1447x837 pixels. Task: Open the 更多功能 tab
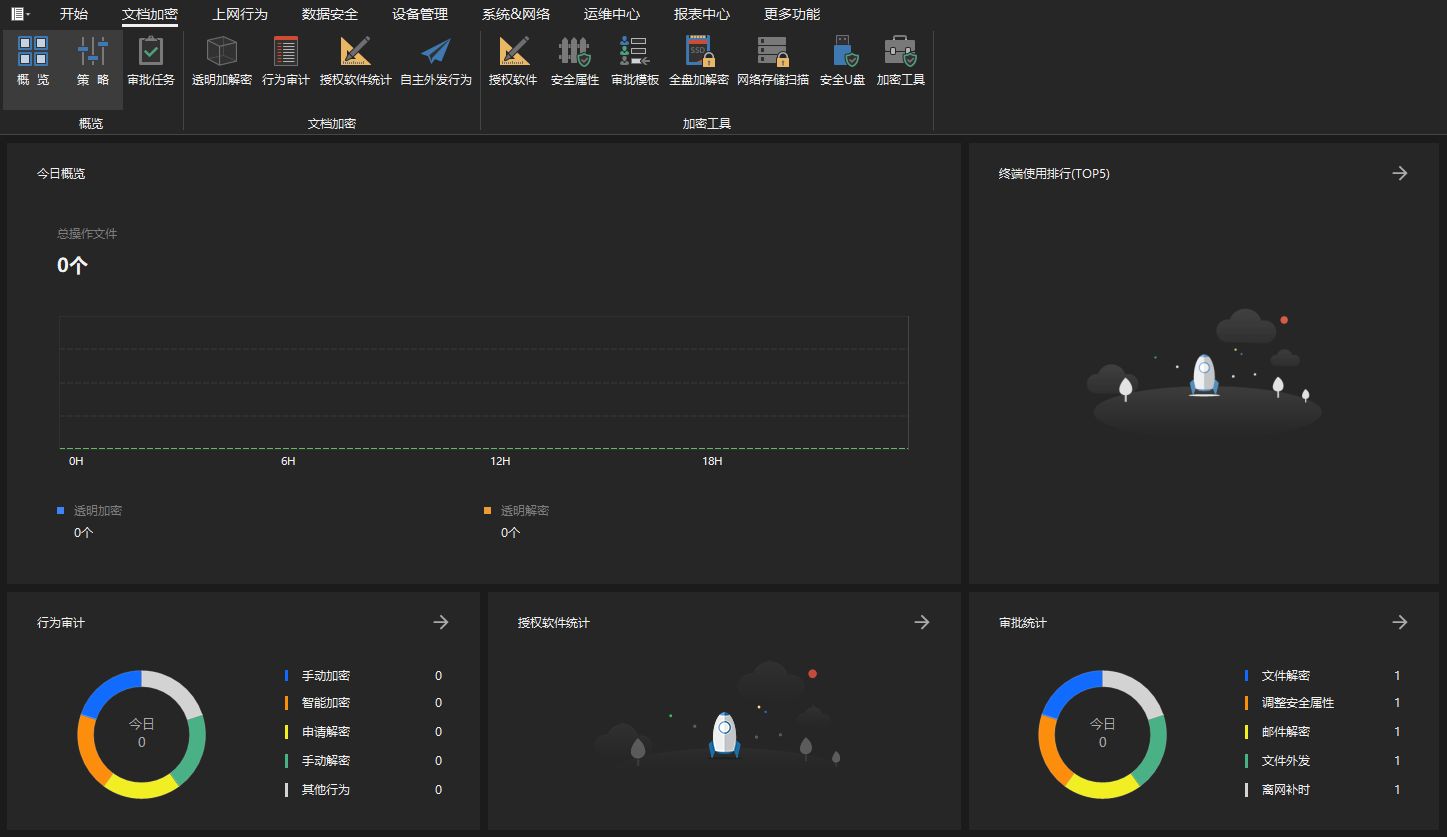[x=792, y=14]
